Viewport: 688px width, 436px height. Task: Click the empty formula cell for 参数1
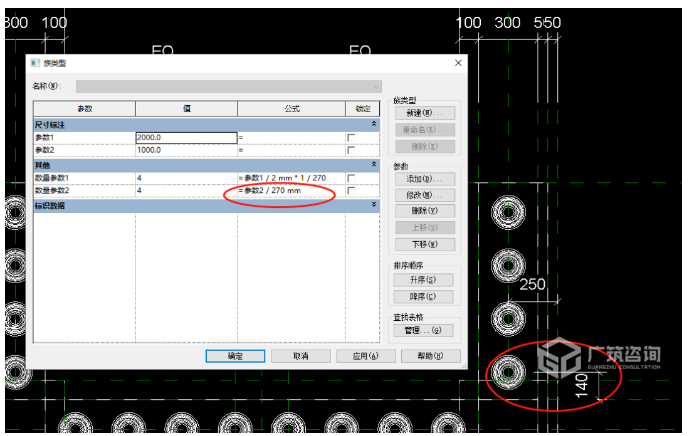tap(291, 138)
